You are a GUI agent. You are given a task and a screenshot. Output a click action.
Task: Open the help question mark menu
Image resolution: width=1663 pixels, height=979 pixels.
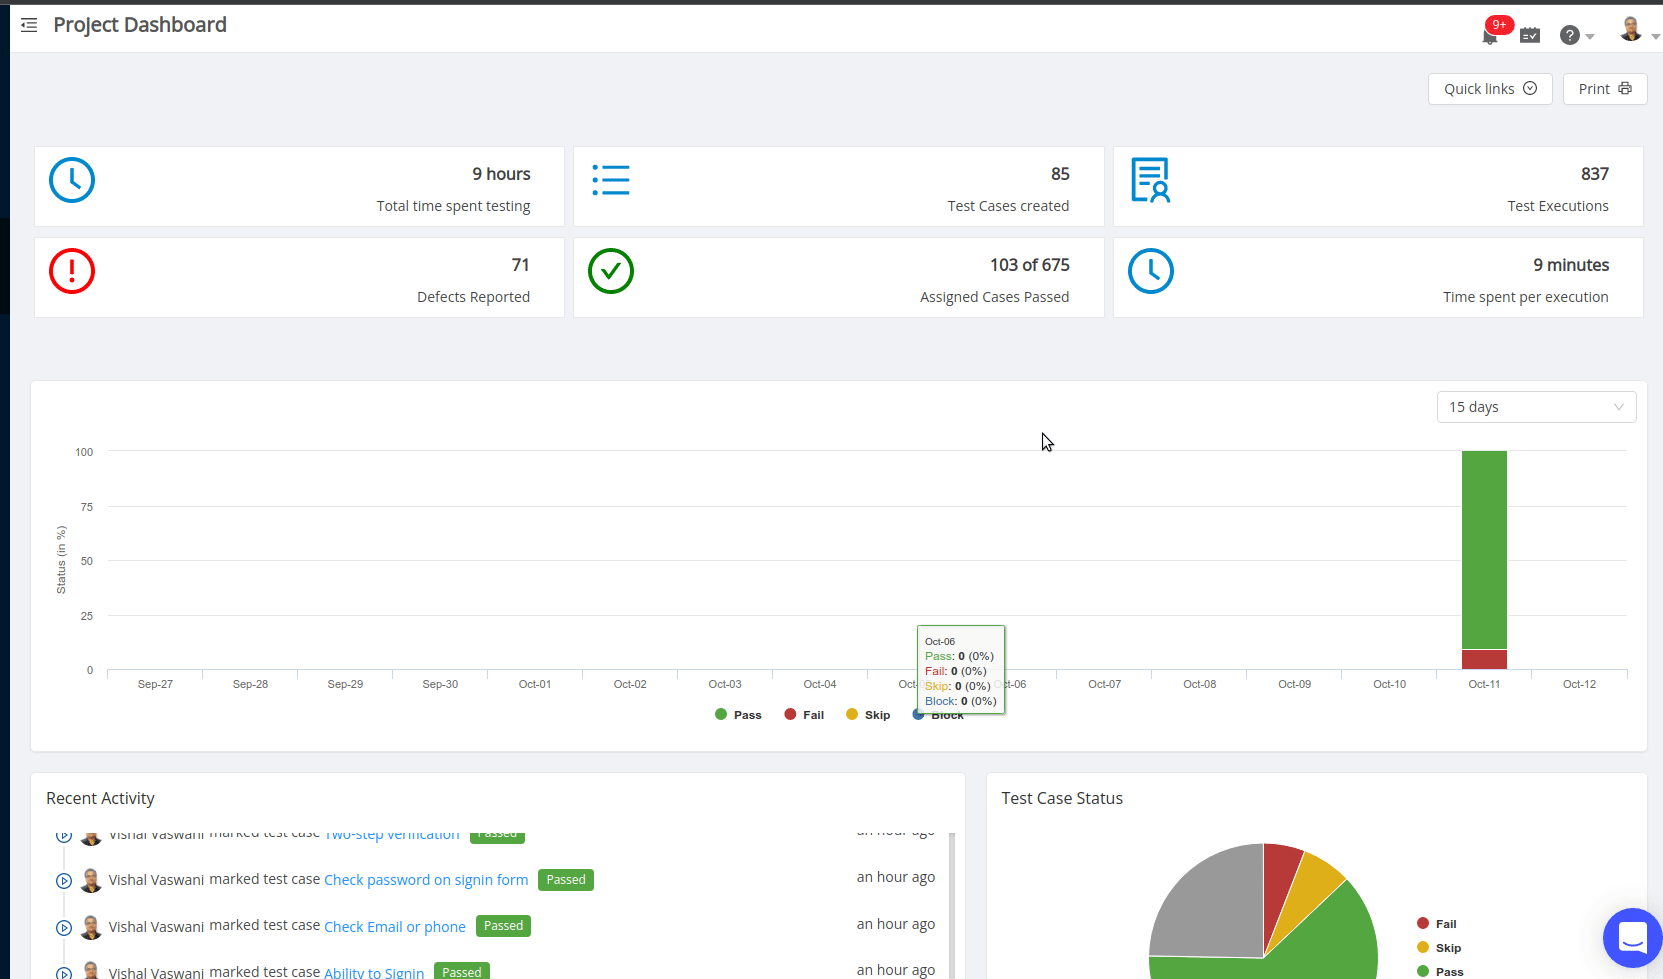1576,35
